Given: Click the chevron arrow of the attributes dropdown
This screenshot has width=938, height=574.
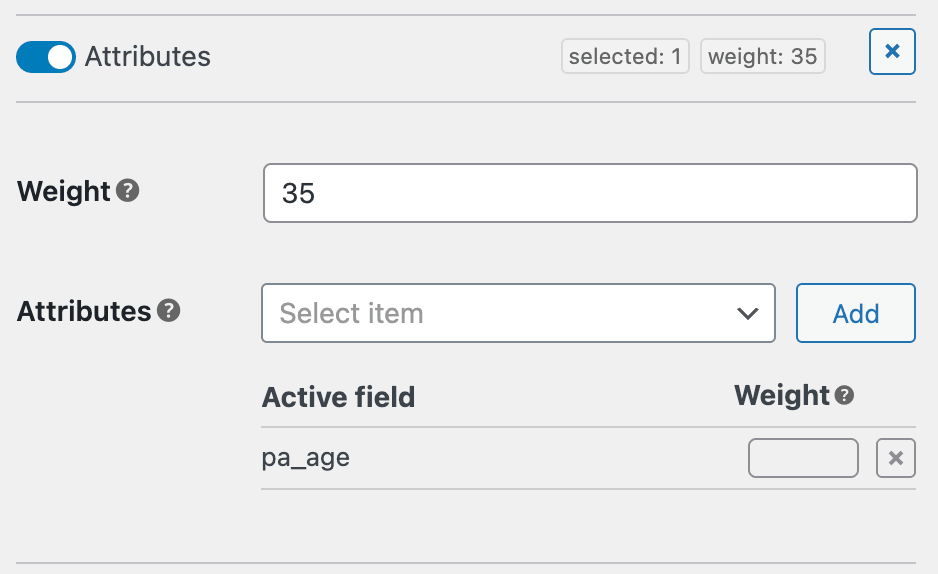Looking at the screenshot, I should 747,314.
